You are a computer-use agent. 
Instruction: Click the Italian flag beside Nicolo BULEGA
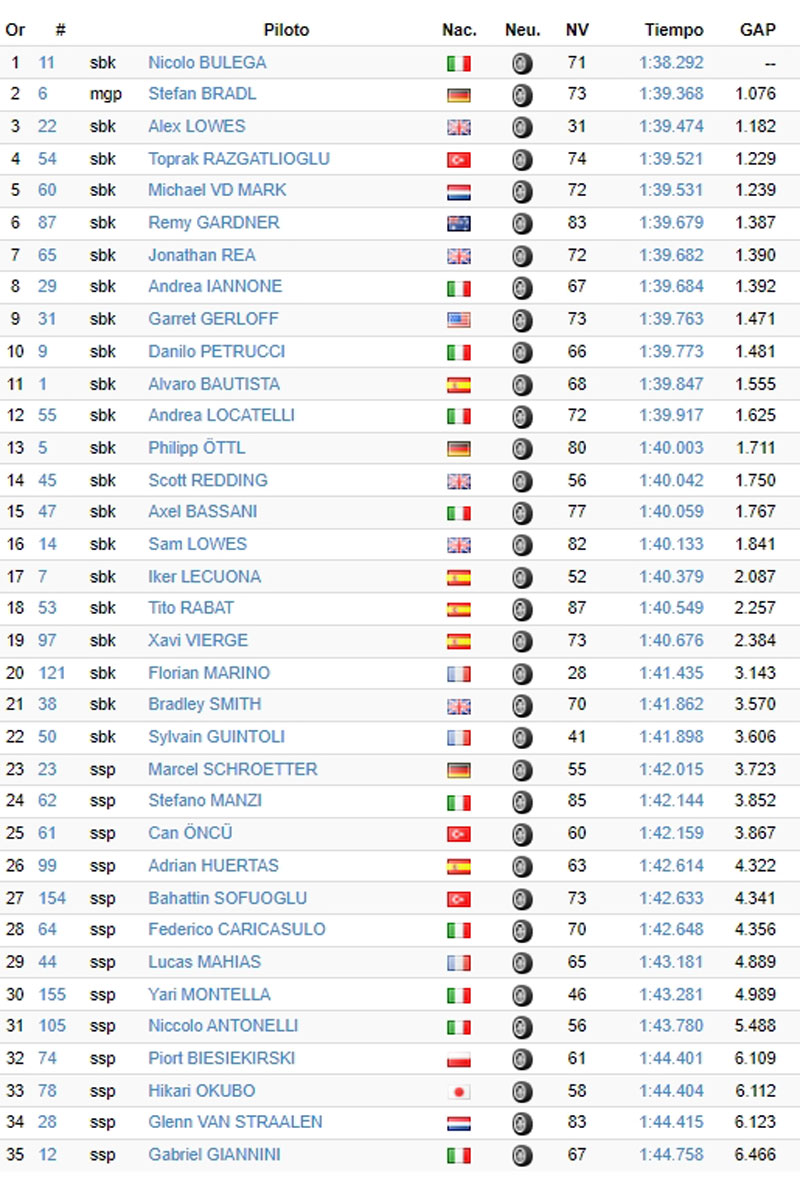(x=458, y=63)
